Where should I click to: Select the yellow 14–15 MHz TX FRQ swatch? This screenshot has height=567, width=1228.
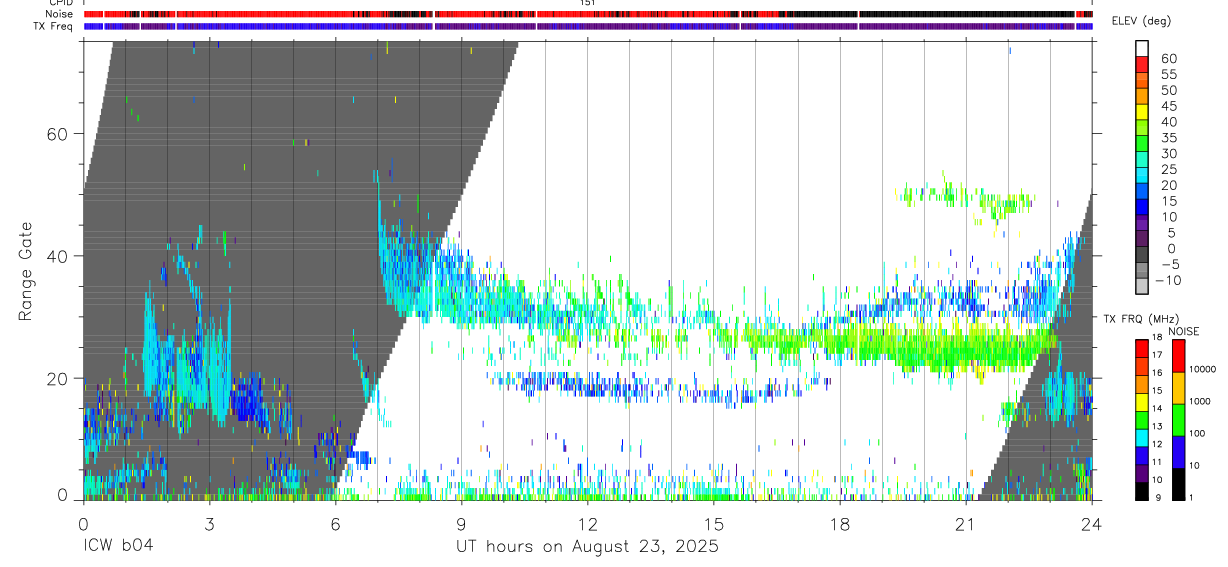click(x=1142, y=401)
